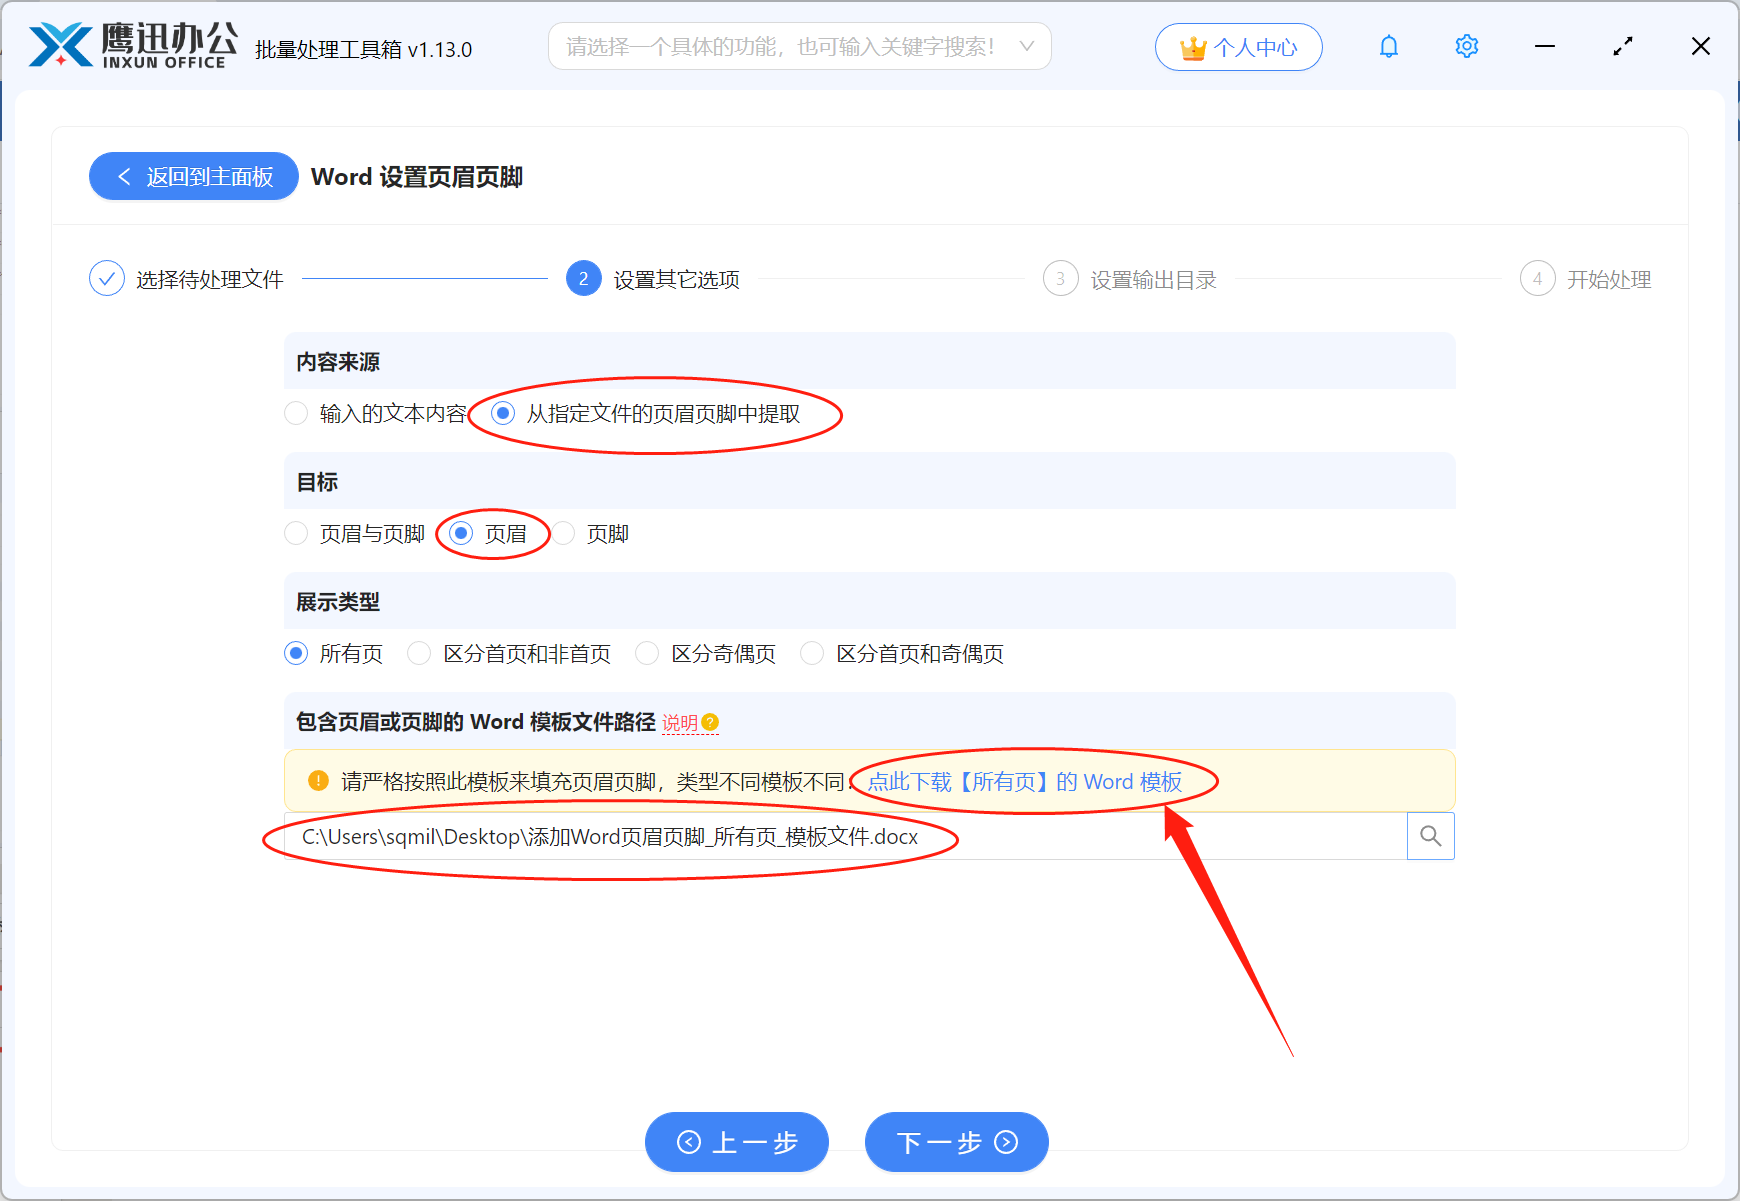Open the notifications bell icon
Image resolution: width=1740 pixels, height=1201 pixels.
point(1388,46)
